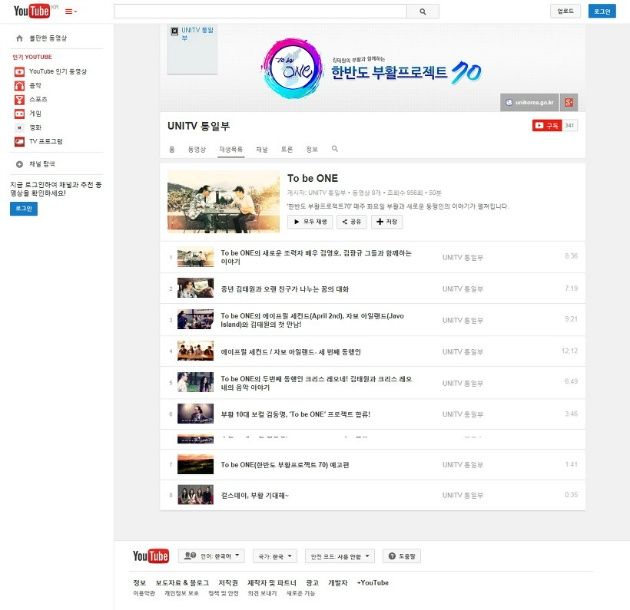
Task: Click the Google+ icon on channel banner
Action: click(569, 102)
